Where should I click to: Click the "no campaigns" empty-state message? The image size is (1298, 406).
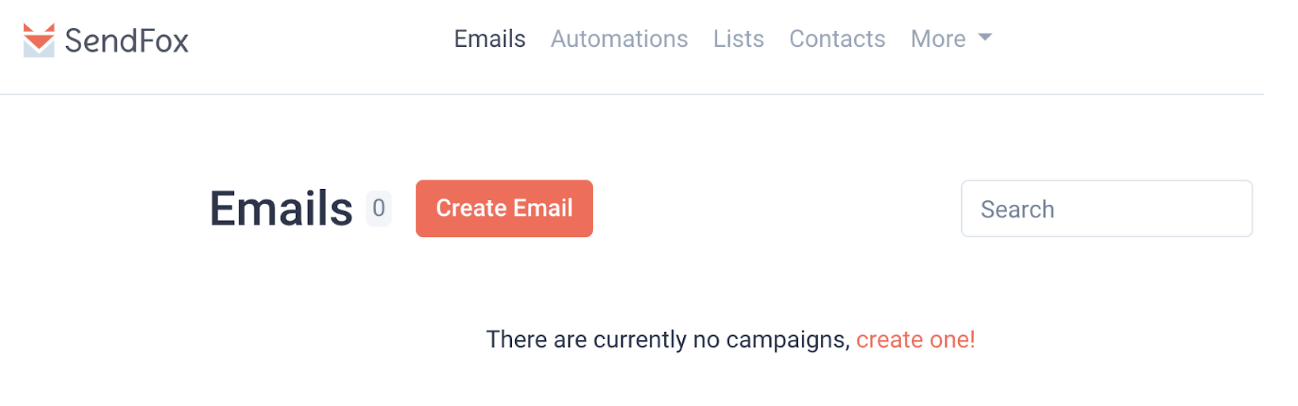(x=667, y=340)
